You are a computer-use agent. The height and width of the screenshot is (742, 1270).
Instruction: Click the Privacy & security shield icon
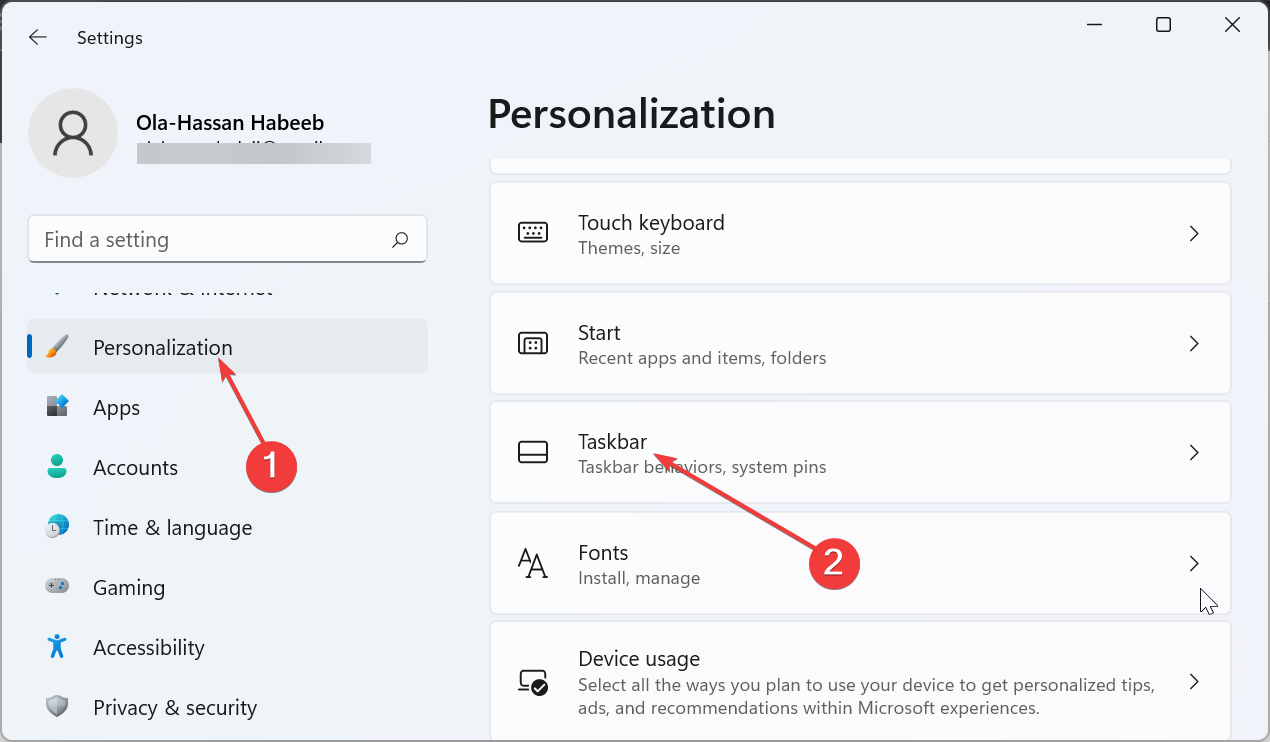[57, 707]
